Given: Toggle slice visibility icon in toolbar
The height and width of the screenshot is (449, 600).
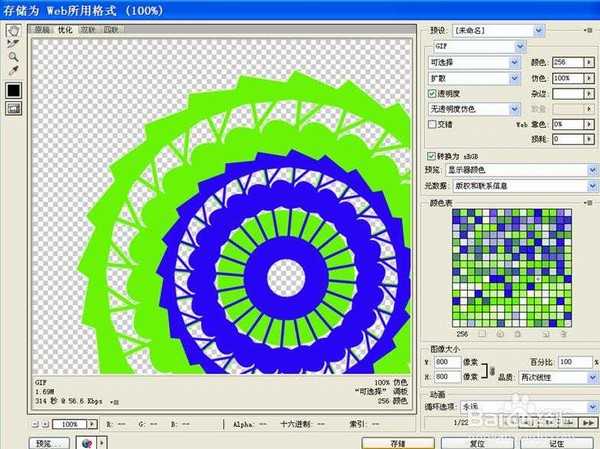Looking at the screenshot, I should 14,109.
